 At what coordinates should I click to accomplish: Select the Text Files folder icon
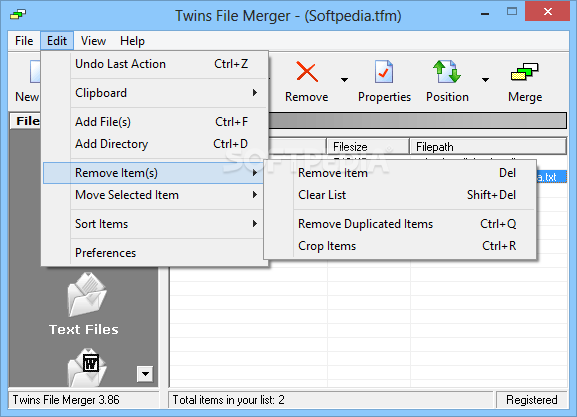[87, 294]
